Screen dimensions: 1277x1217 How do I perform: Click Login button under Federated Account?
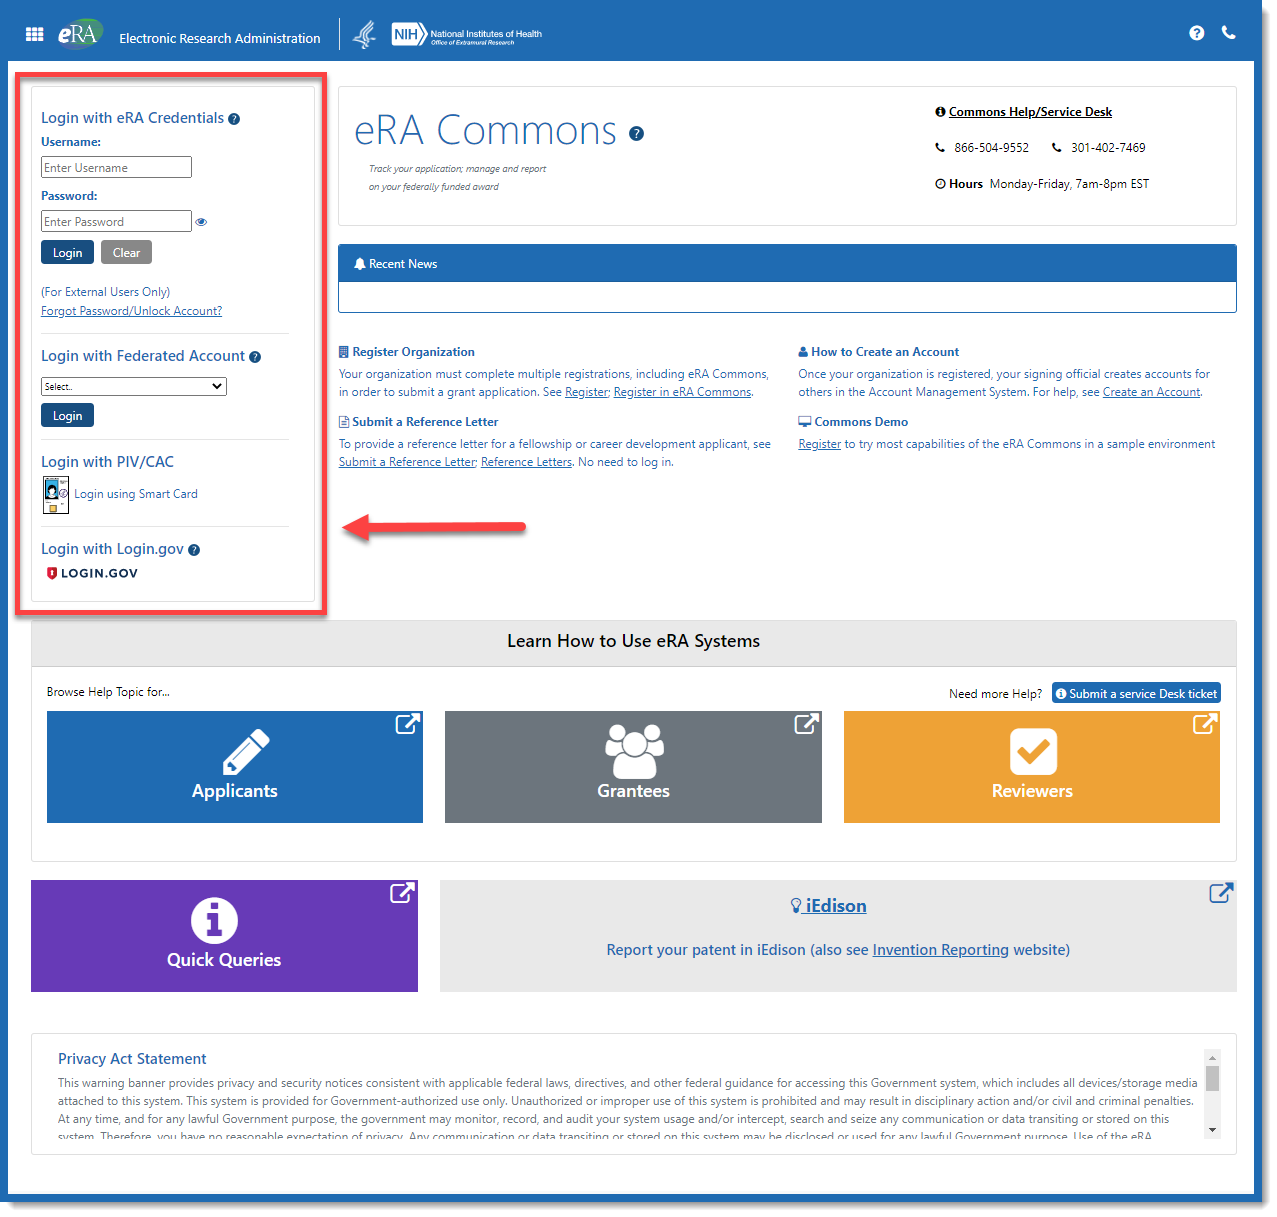68,416
